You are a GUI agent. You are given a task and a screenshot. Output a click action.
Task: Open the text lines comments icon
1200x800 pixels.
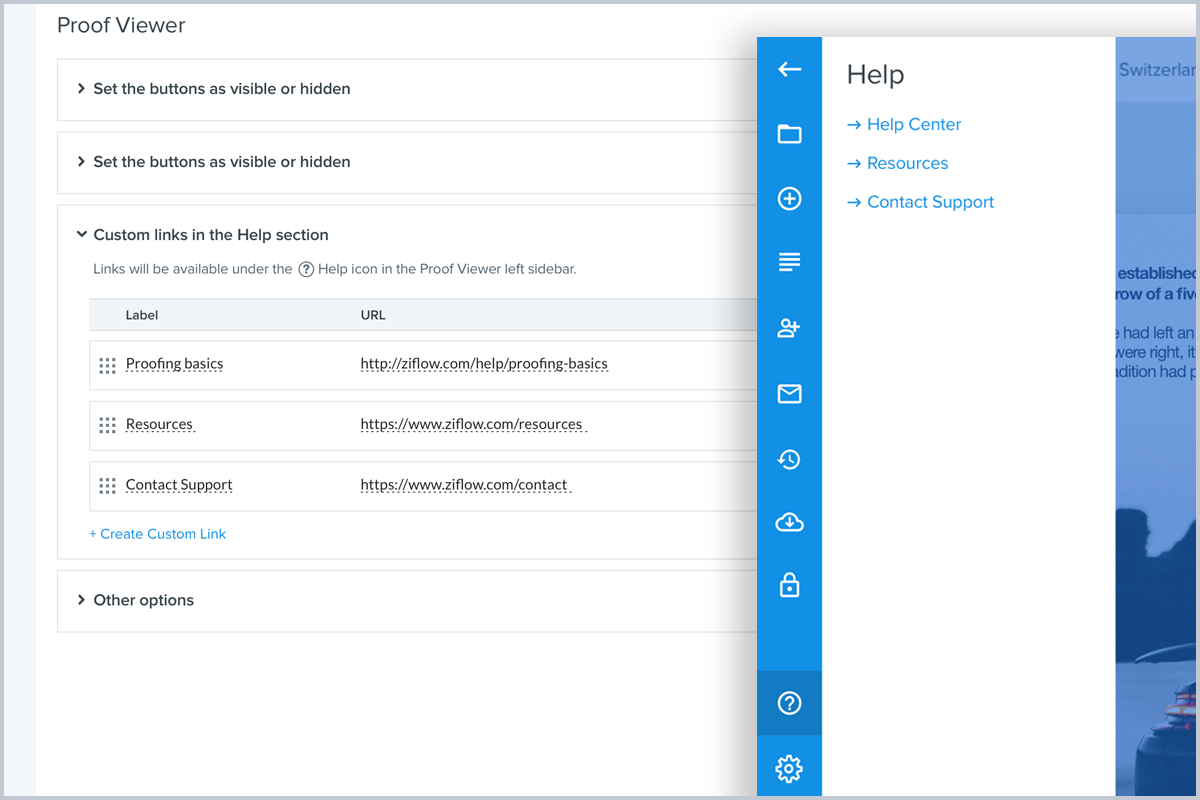point(789,263)
